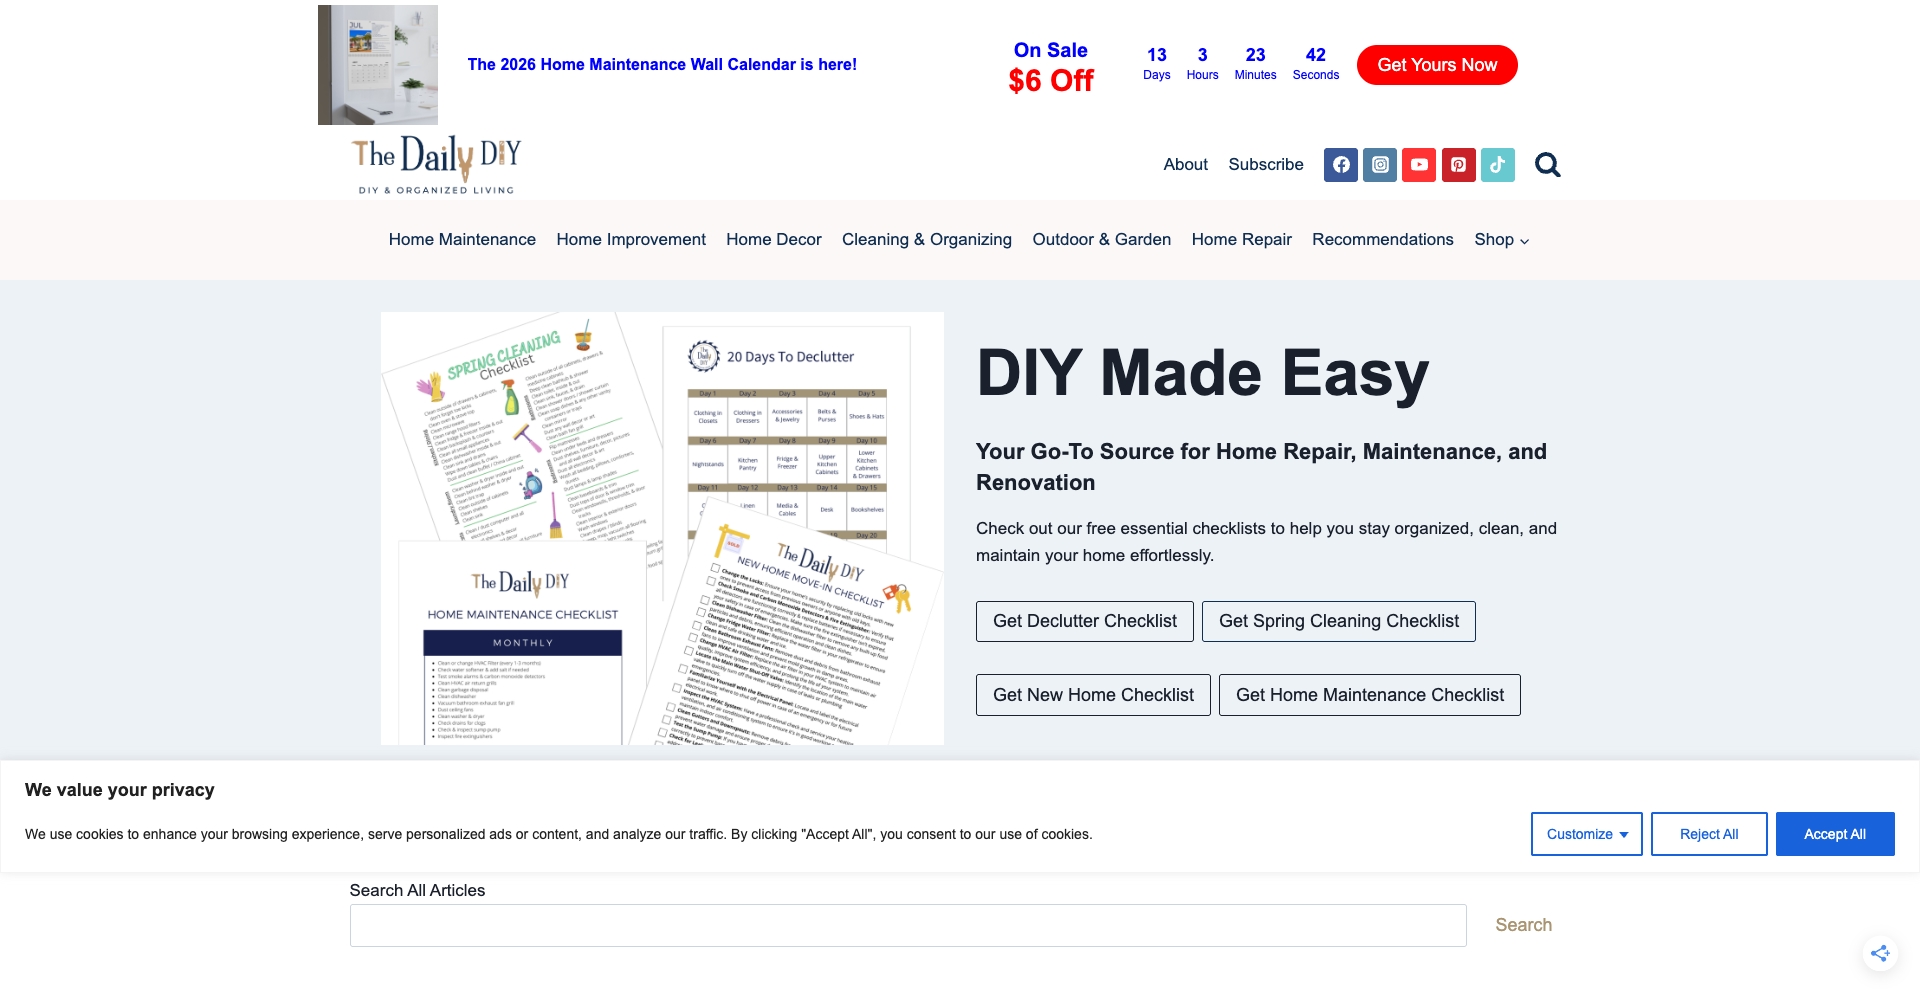This screenshot has height=993, width=1920.
Task: Expand the Customize cookie options dropdown
Action: click(1585, 833)
